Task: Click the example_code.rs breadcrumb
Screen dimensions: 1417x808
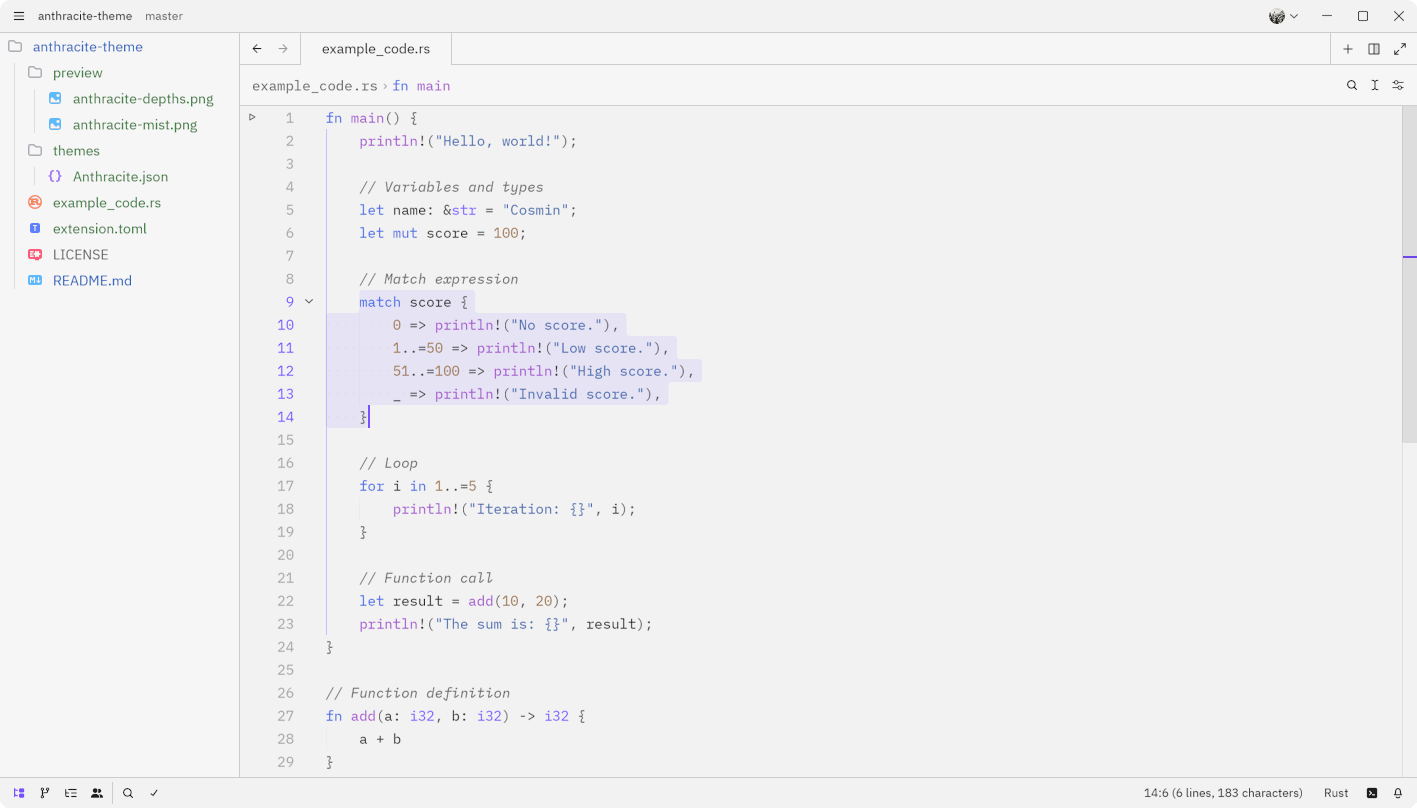Action: [316, 86]
